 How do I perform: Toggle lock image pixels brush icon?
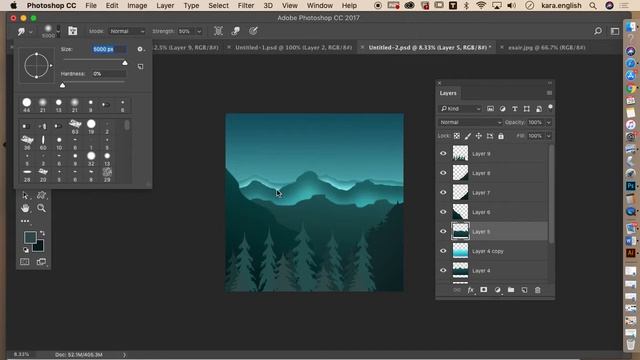[x=468, y=136]
